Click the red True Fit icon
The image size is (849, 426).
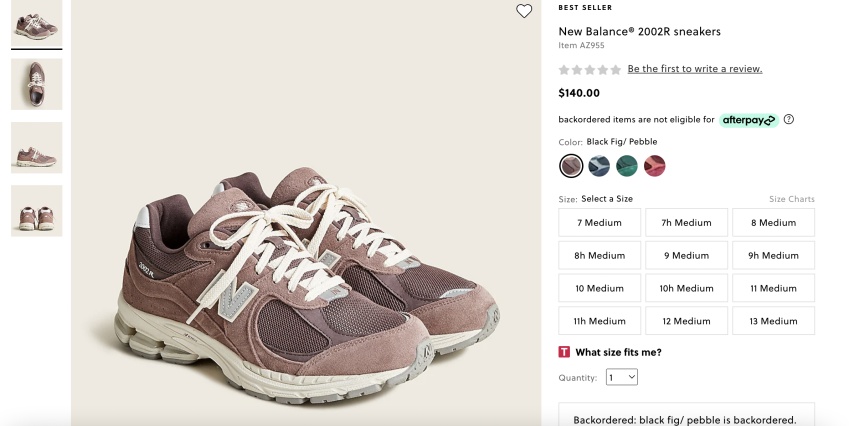[564, 352]
